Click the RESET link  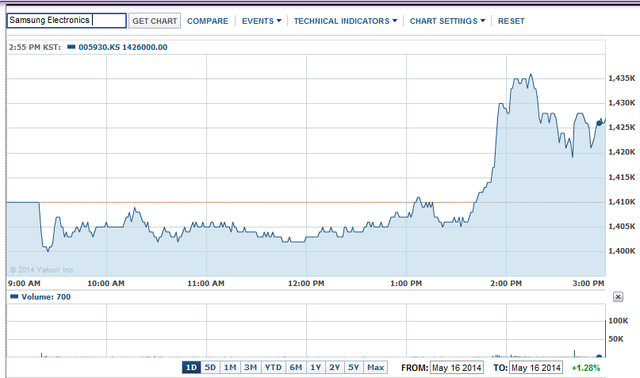(511, 21)
